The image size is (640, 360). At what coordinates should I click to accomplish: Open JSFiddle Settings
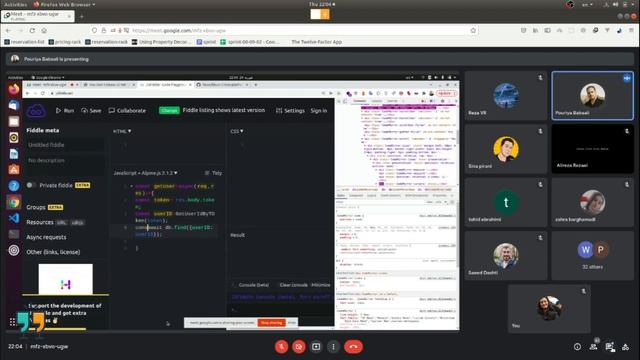coord(290,111)
